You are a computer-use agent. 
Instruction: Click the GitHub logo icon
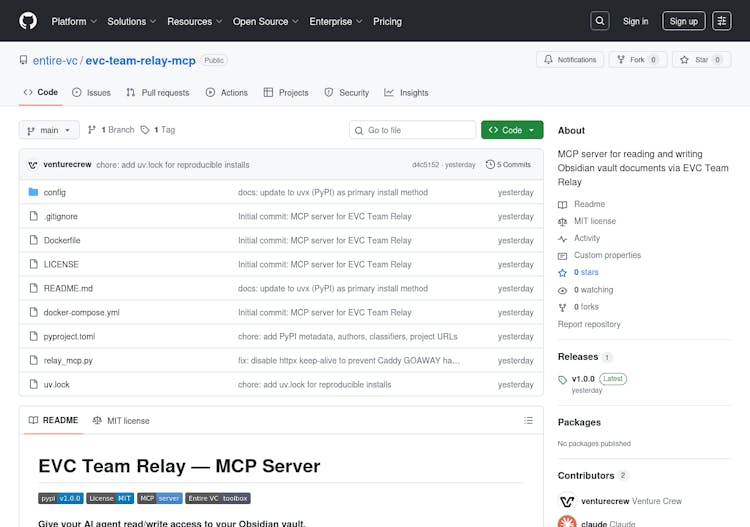tap(28, 21)
